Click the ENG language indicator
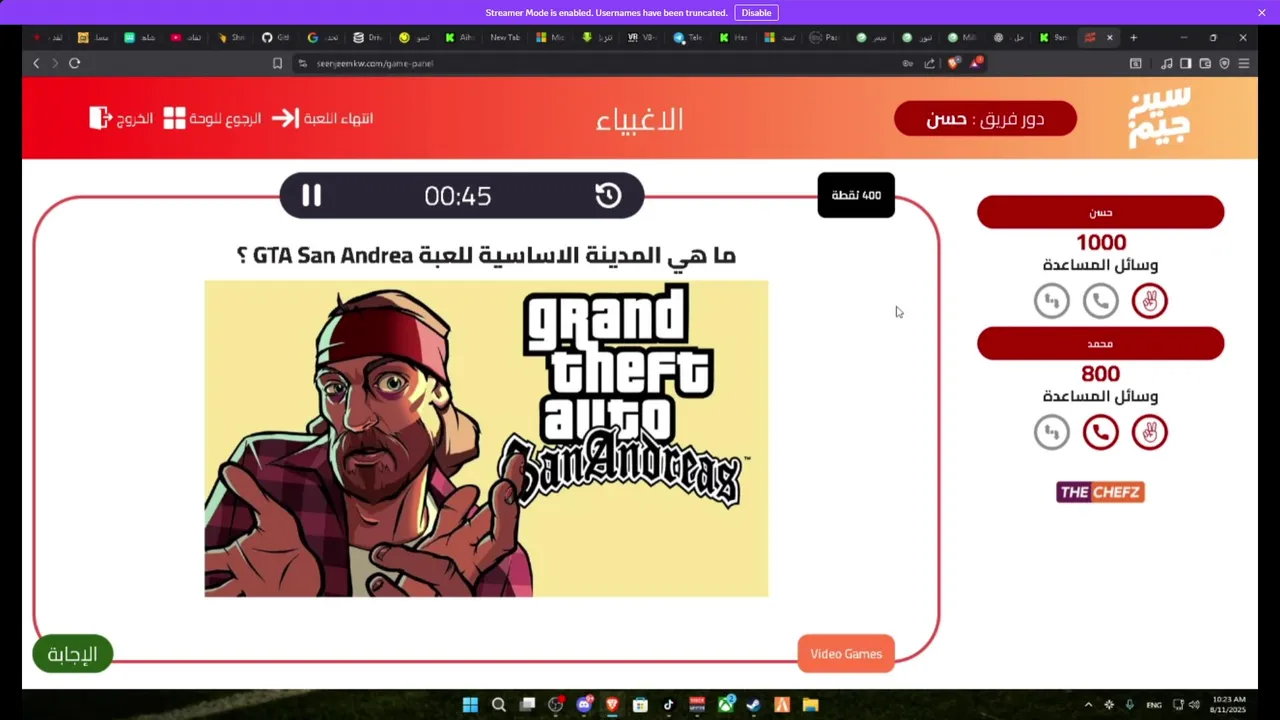The width and height of the screenshot is (1280, 720). [x=1154, y=705]
